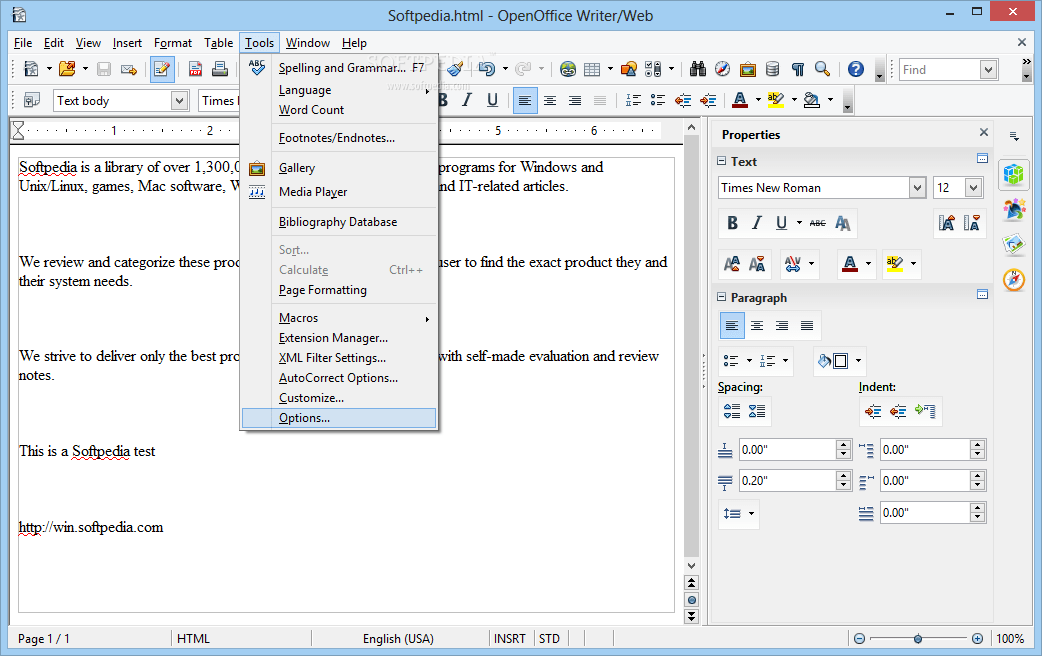Open the sidebar Styles and Formatting deck icon
The height and width of the screenshot is (656, 1042).
click(1014, 209)
